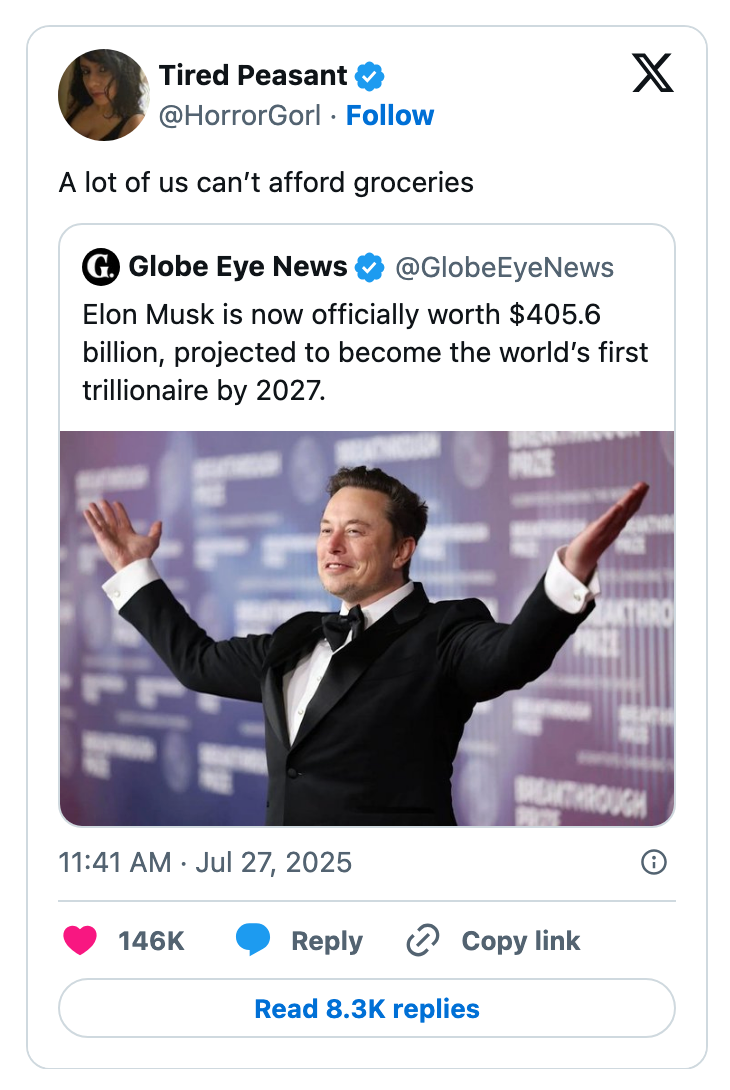Open Tired Peasant's profile picture
The image size is (730, 1090).
[x=103, y=94]
